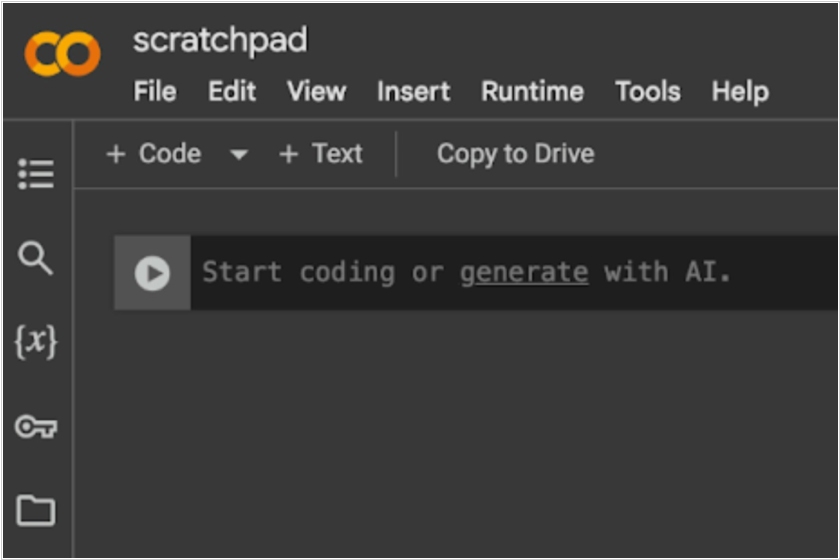This screenshot has height=560, width=840.
Task: Open the View menu
Action: coord(316,91)
